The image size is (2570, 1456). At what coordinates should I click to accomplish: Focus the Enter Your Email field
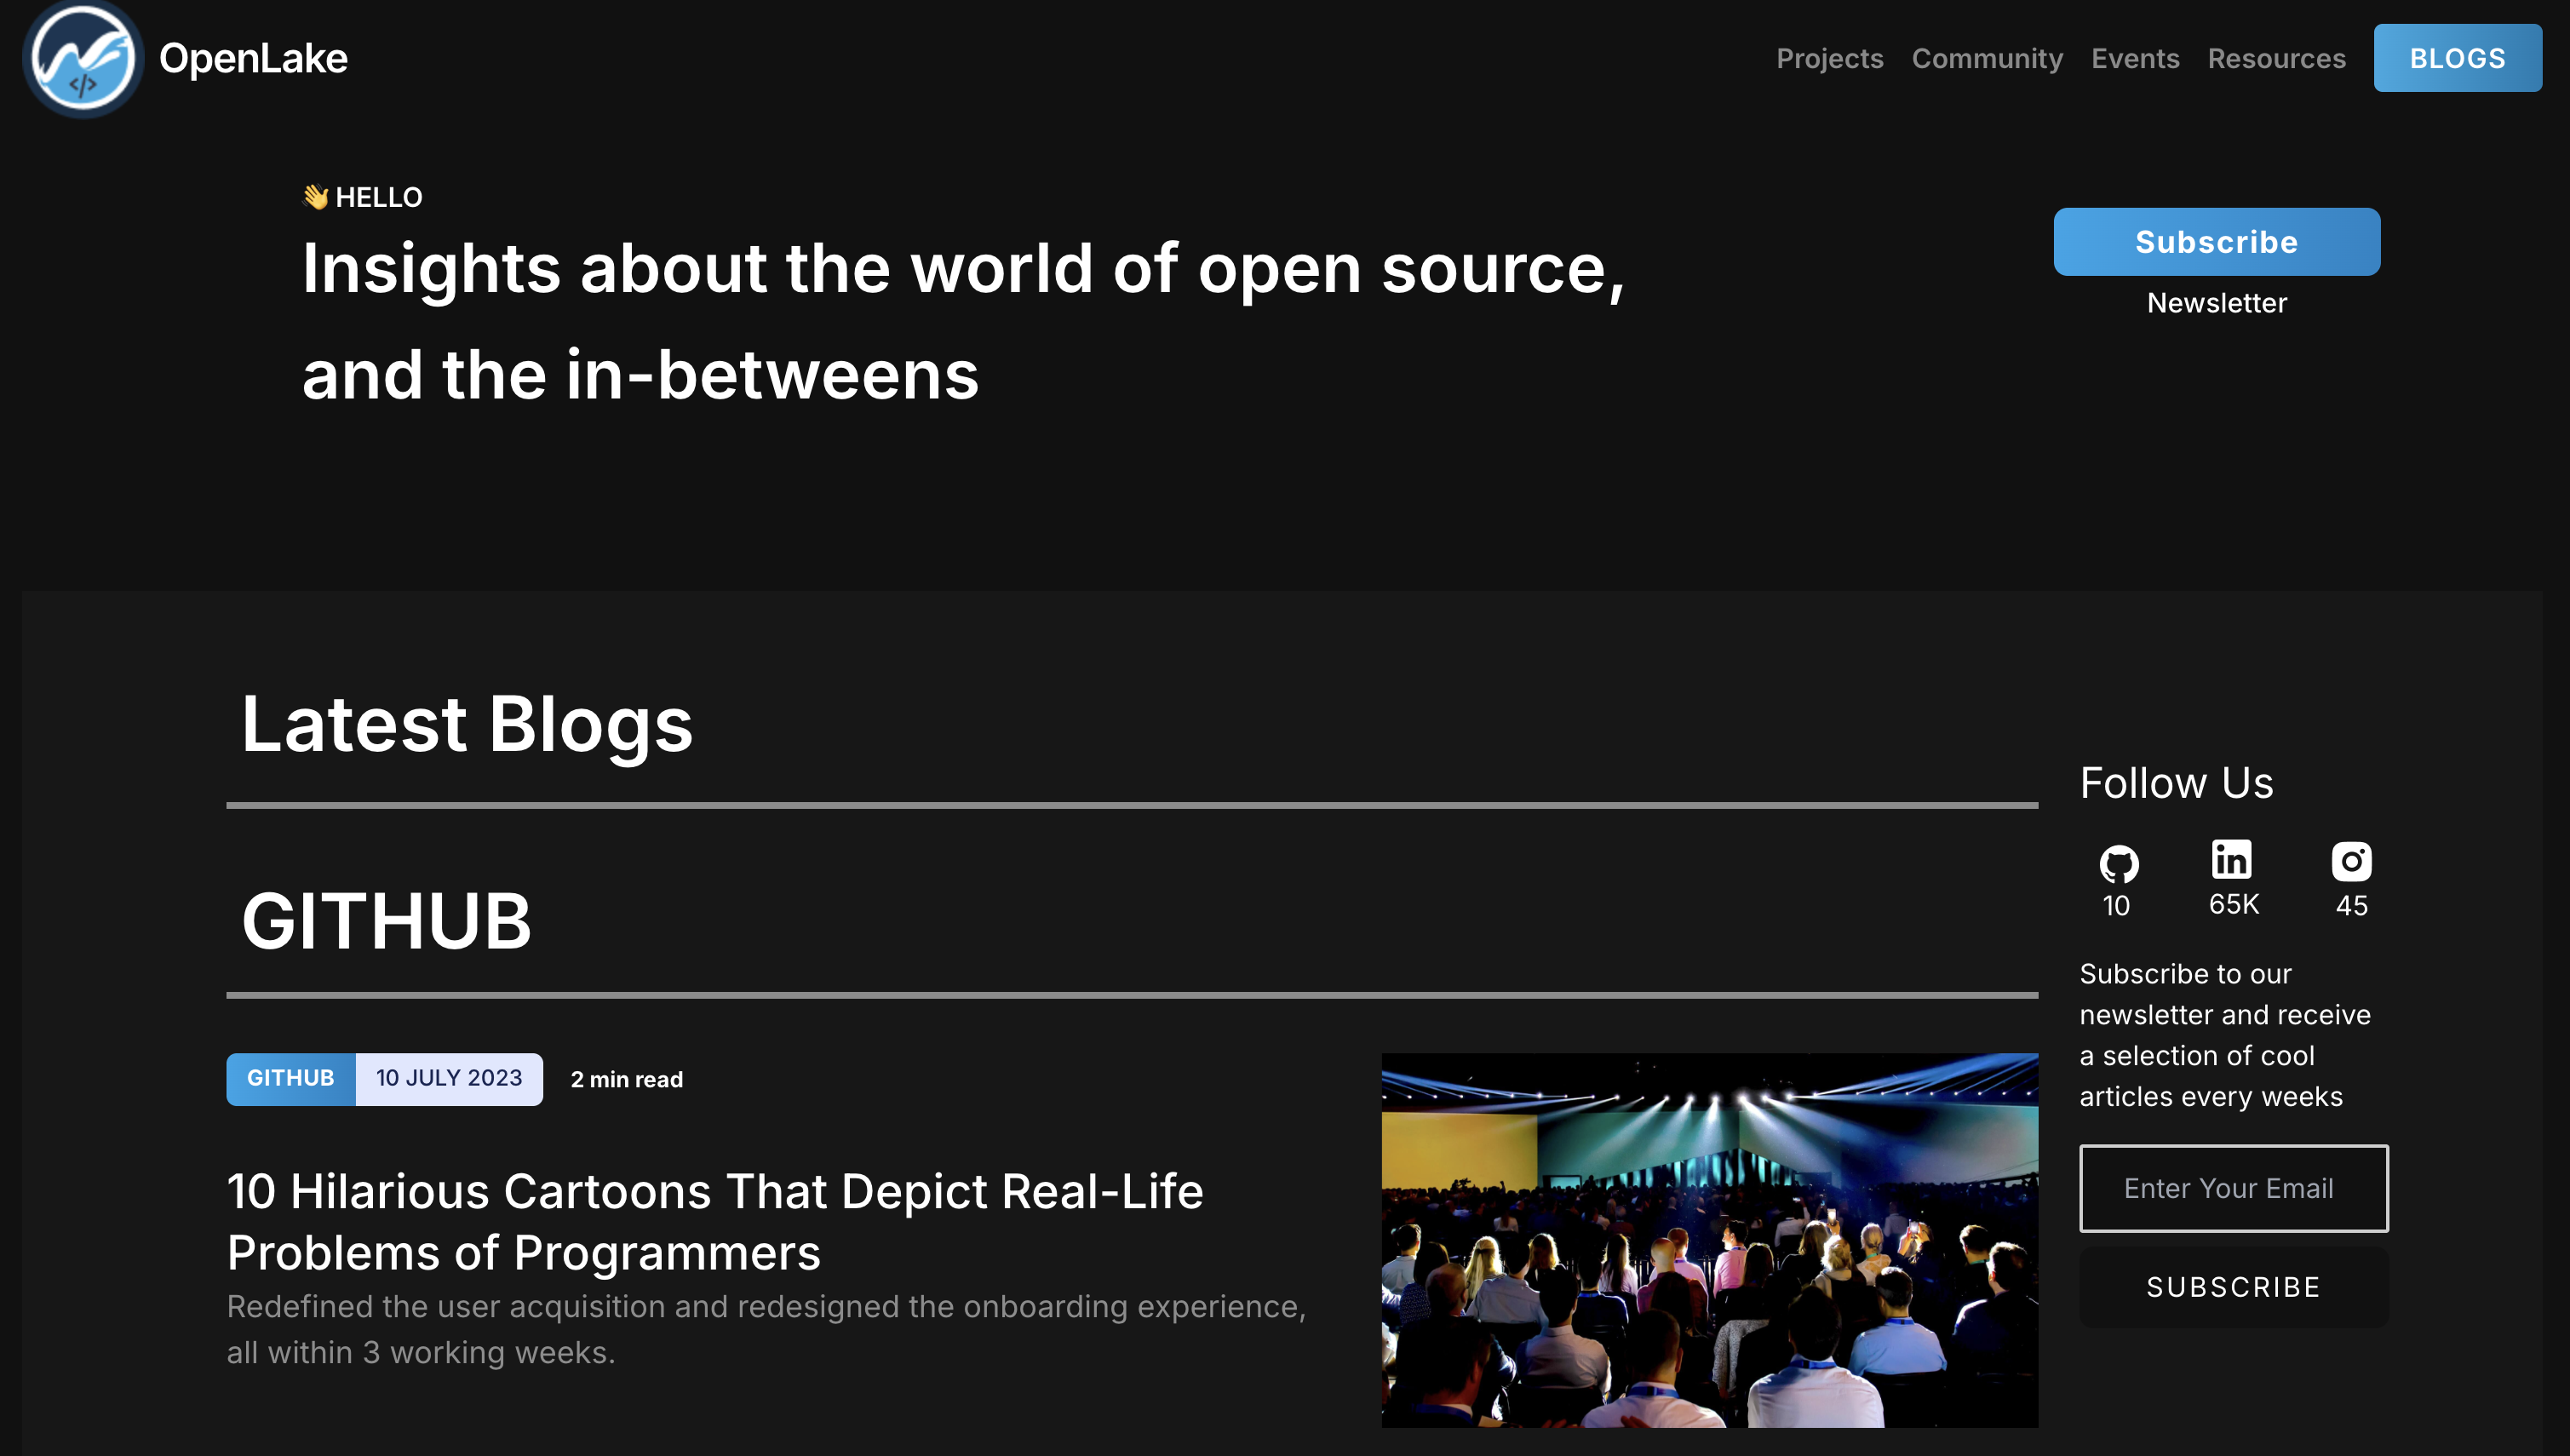2233,1188
